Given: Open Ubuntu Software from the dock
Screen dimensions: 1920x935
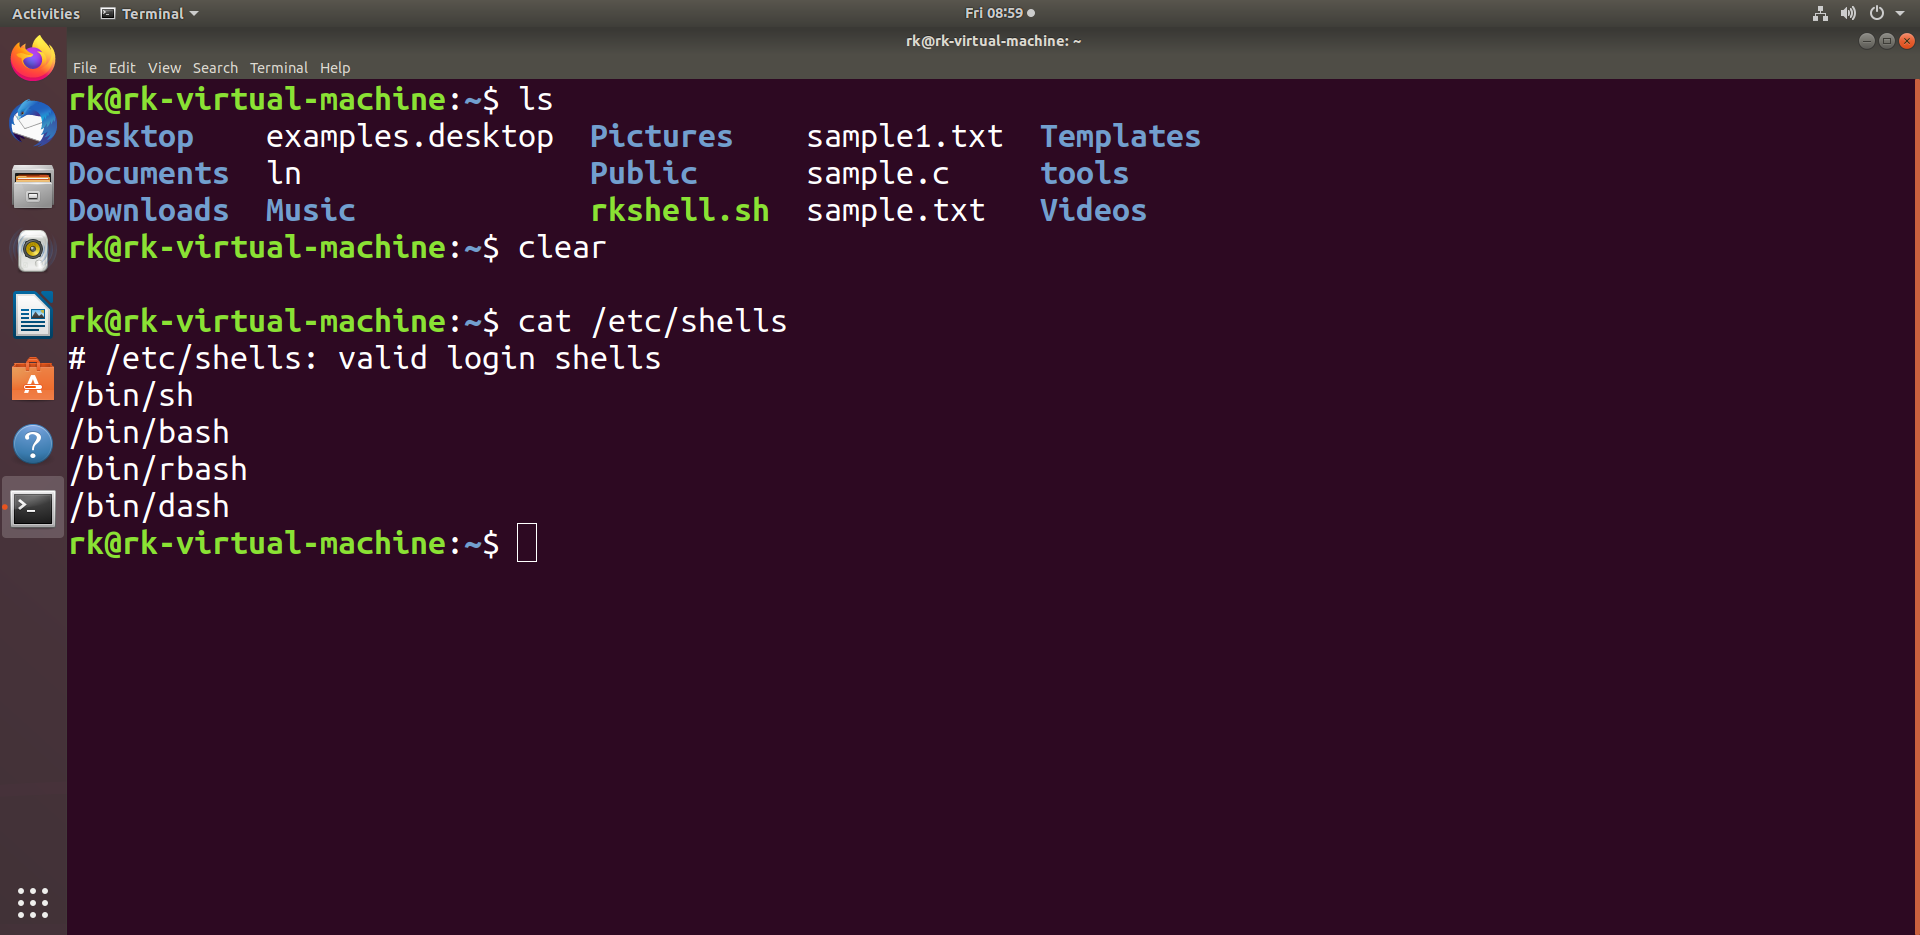Looking at the screenshot, I should click(x=33, y=380).
